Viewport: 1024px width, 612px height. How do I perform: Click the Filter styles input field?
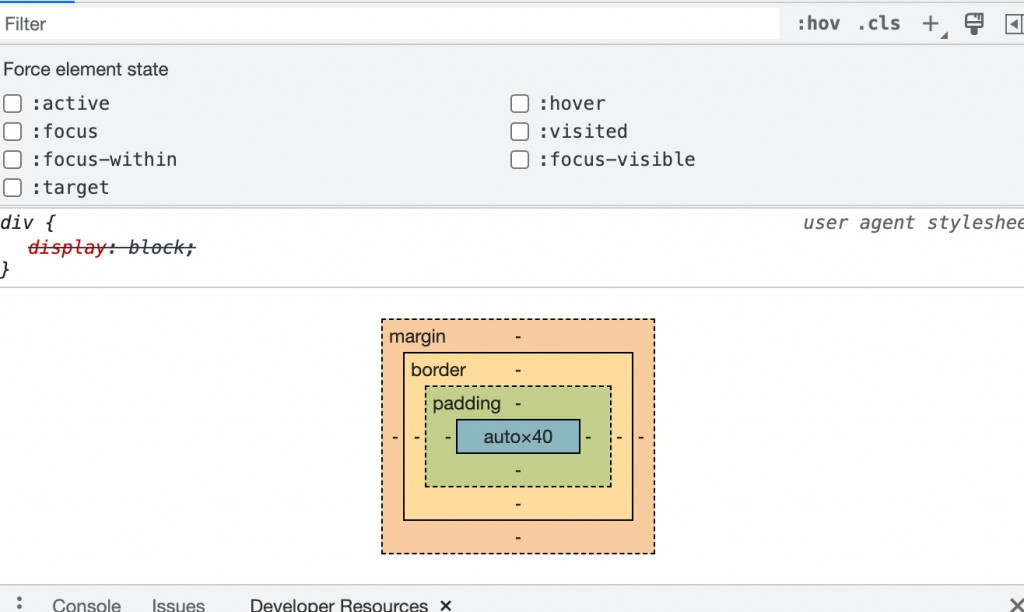tap(390, 24)
